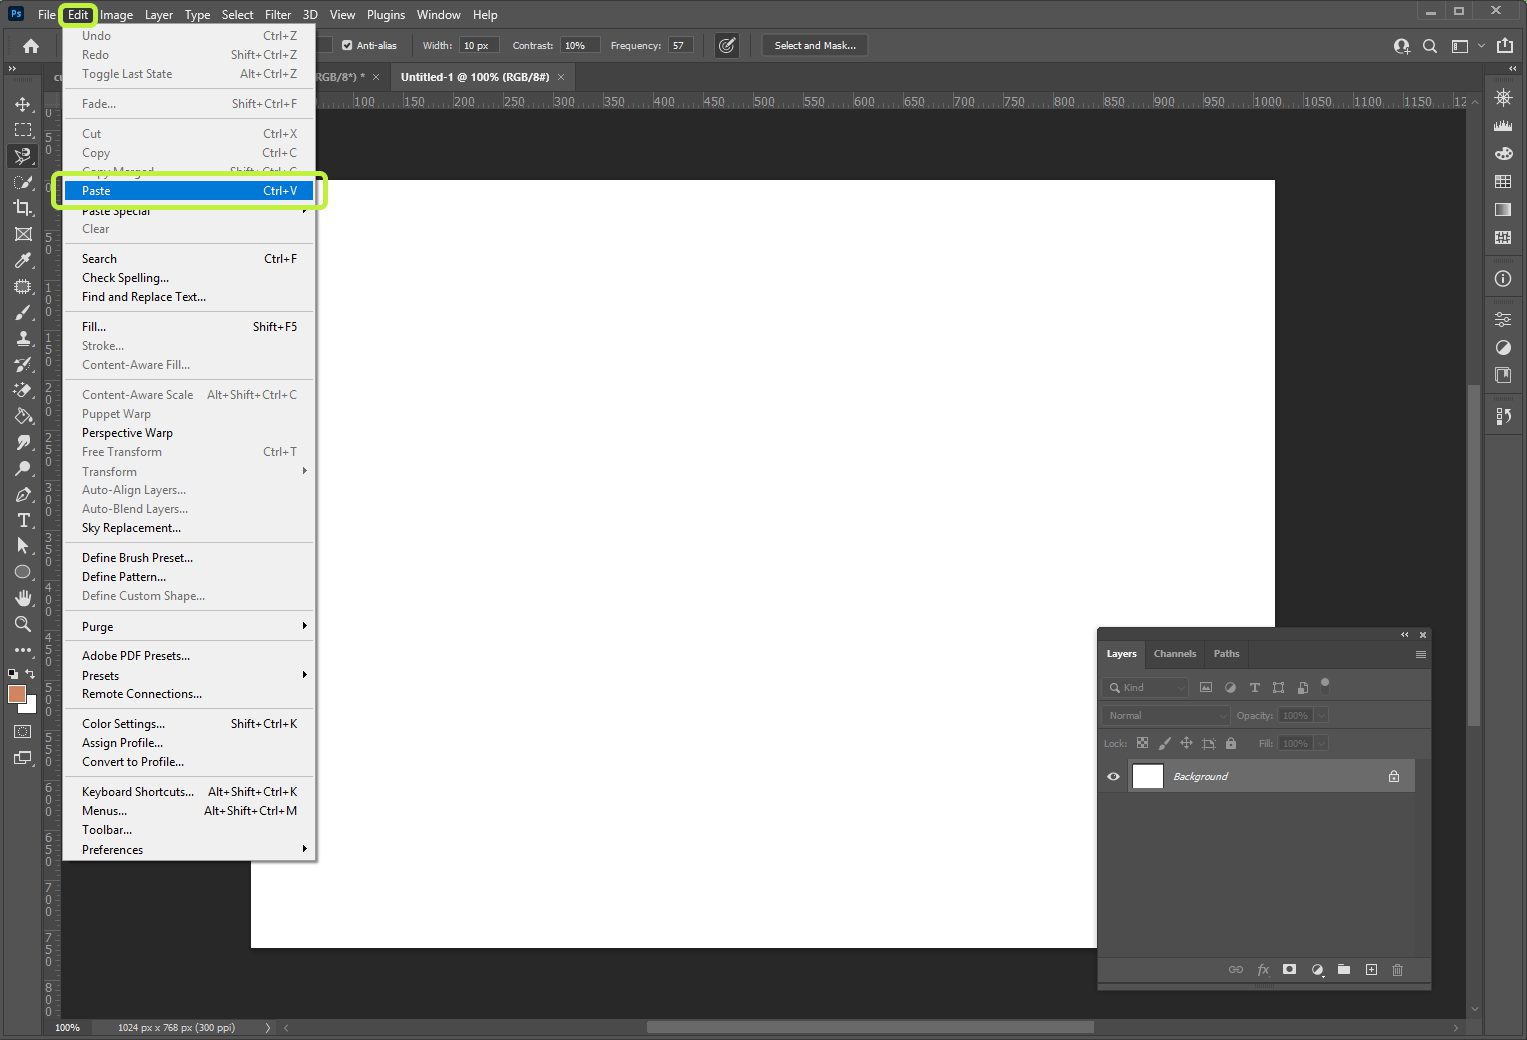
Task: Hide the Background layer with eye icon
Action: pos(1113,777)
